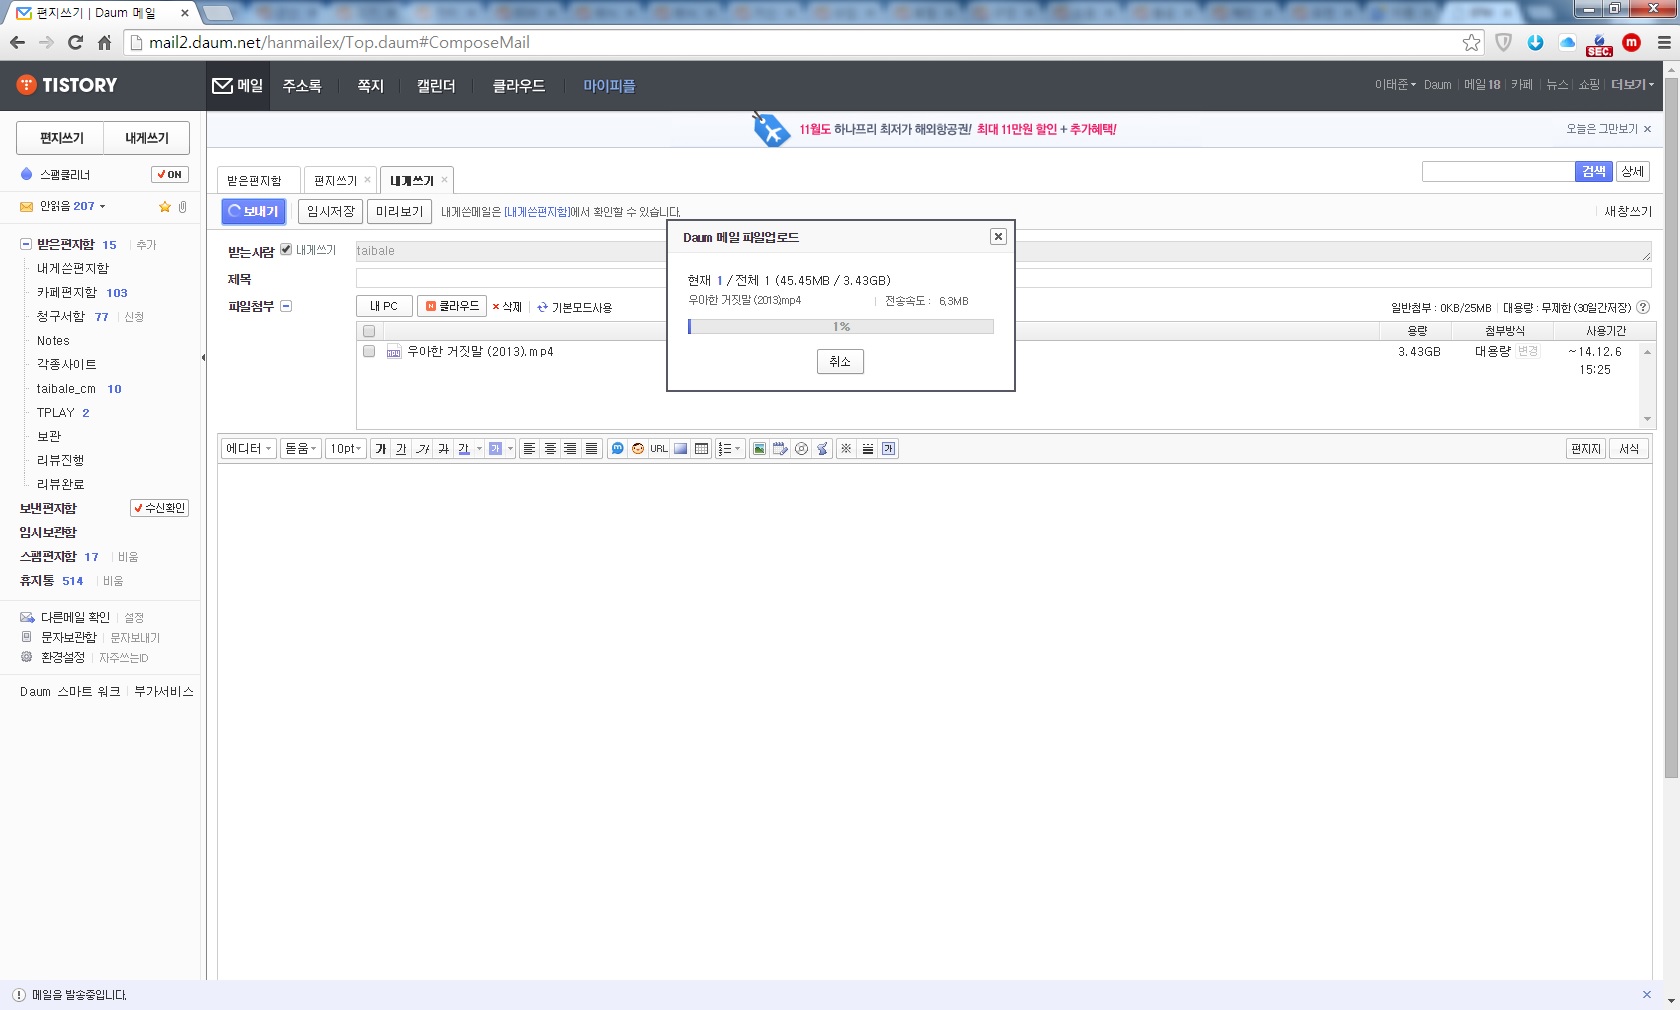This screenshot has height=1010, width=1680.
Task: Open the 돋움 font family dropdown
Action: [x=300, y=449]
